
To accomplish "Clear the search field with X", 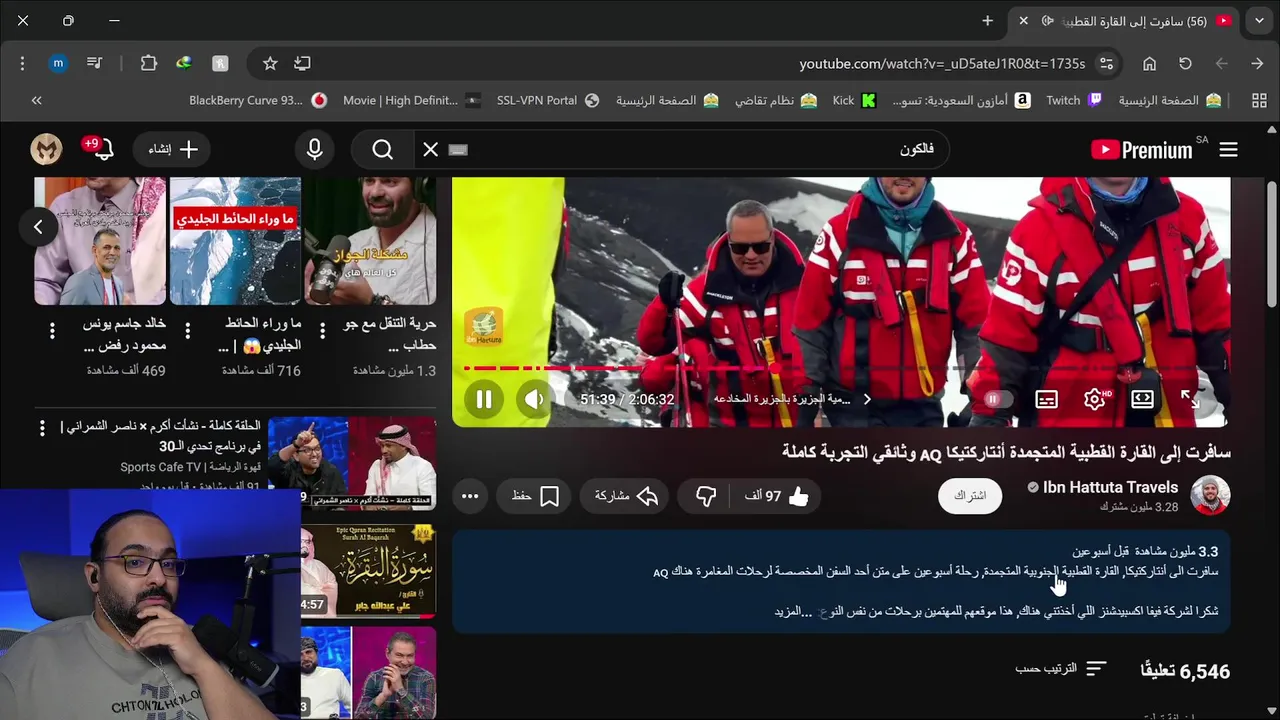I will (430, 150).
